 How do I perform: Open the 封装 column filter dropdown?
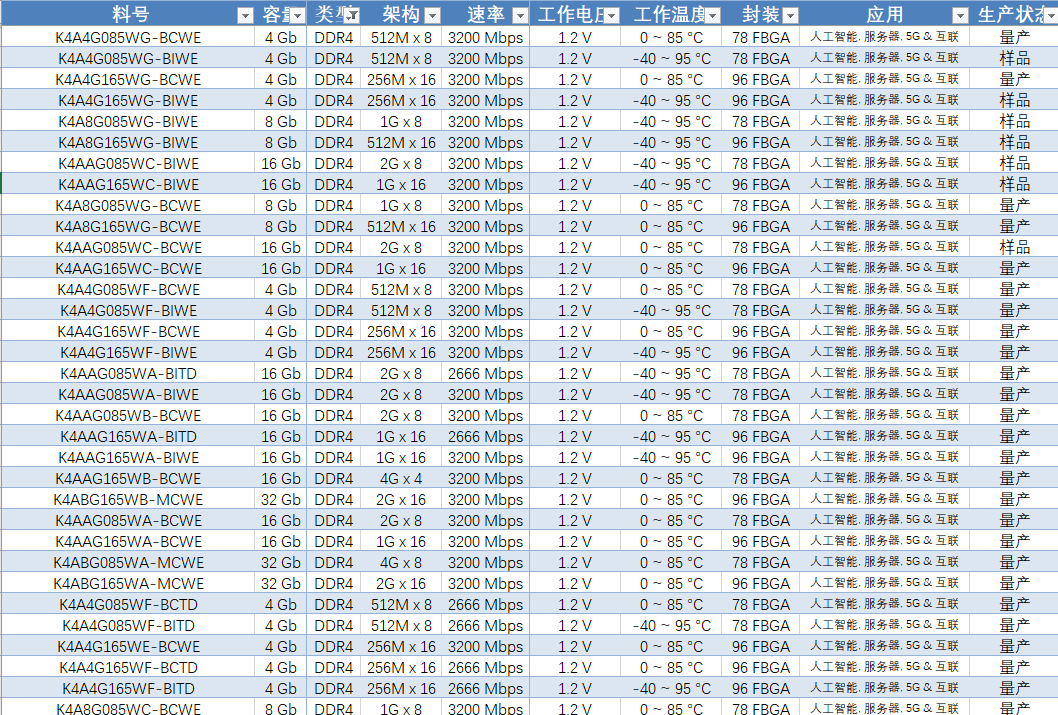pos(791,16)
